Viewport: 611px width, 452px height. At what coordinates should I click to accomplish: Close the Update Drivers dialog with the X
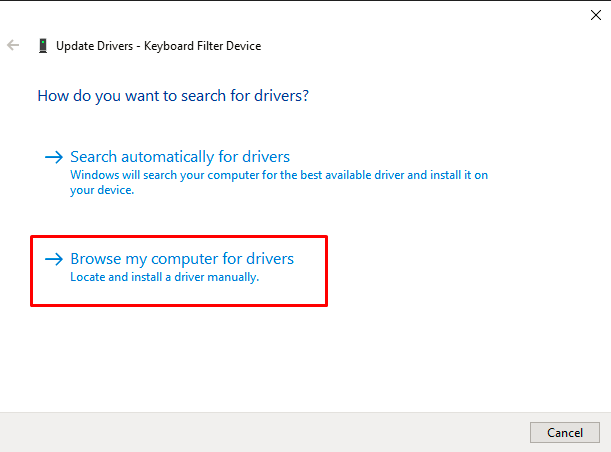[x=595, y=15]
